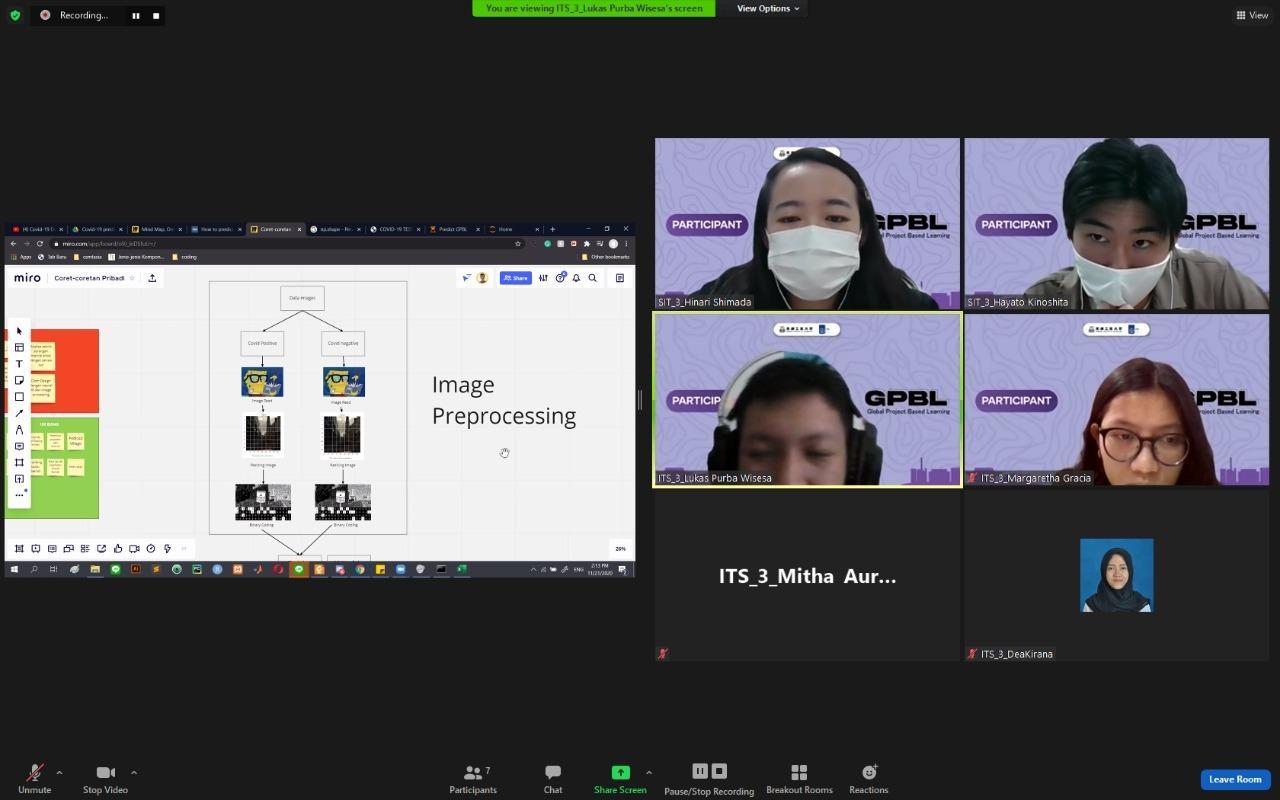Image resolution: width=1280 pixels, height=800 pixels.
Task: Expand video options arrow beside Stop Video
Action: 134,772
